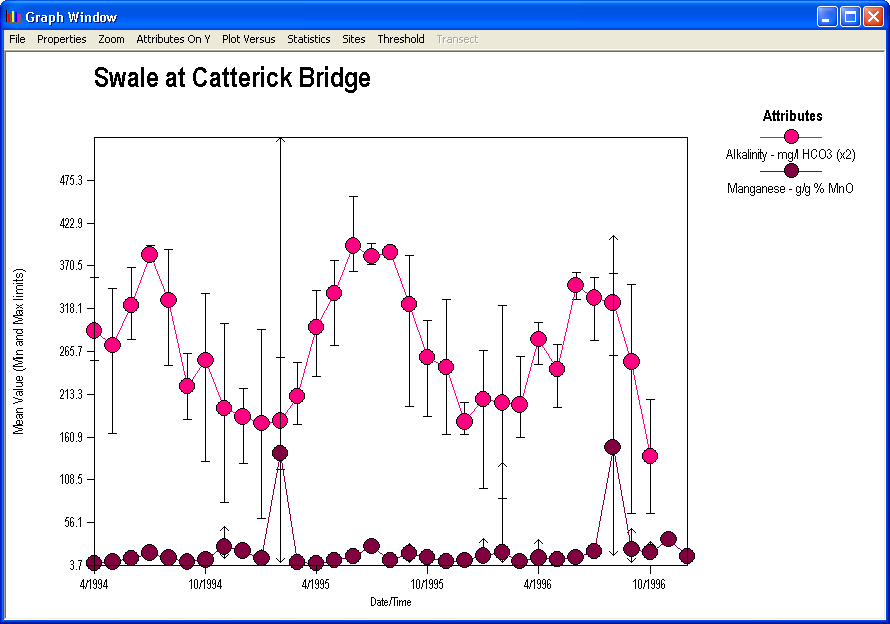Click the Manganese legend marker
The height and width of the screenshot is (624, 890).
791,170
